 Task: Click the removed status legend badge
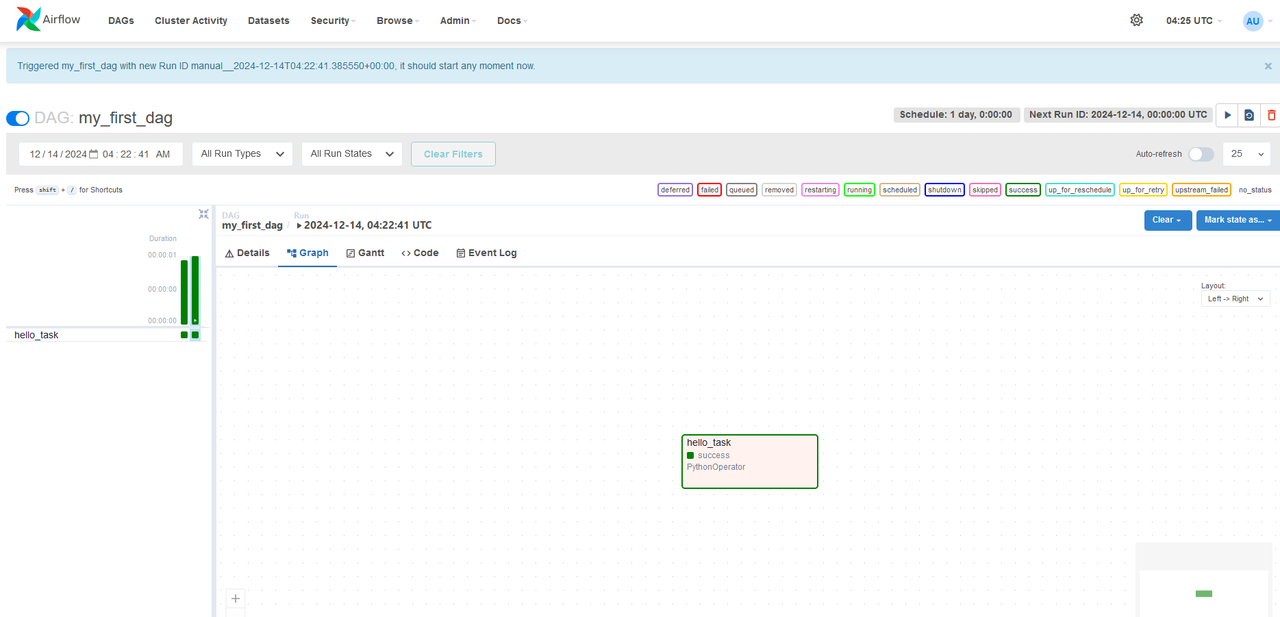click(x=779, y=190)
